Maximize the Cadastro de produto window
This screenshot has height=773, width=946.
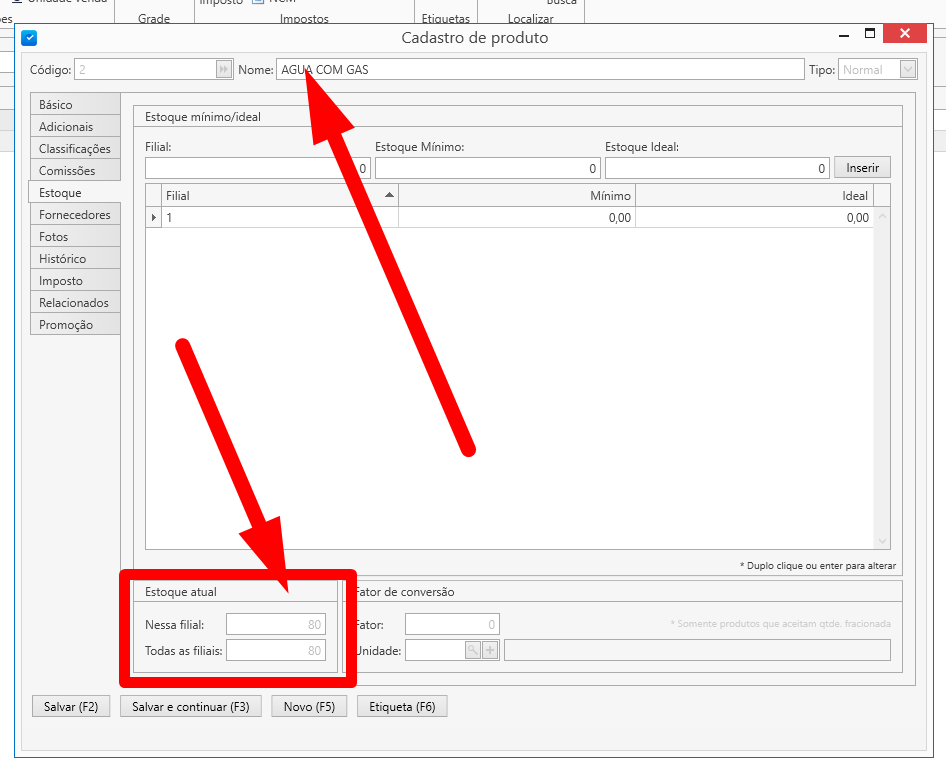pyautogui.click(x=869, y=34)
